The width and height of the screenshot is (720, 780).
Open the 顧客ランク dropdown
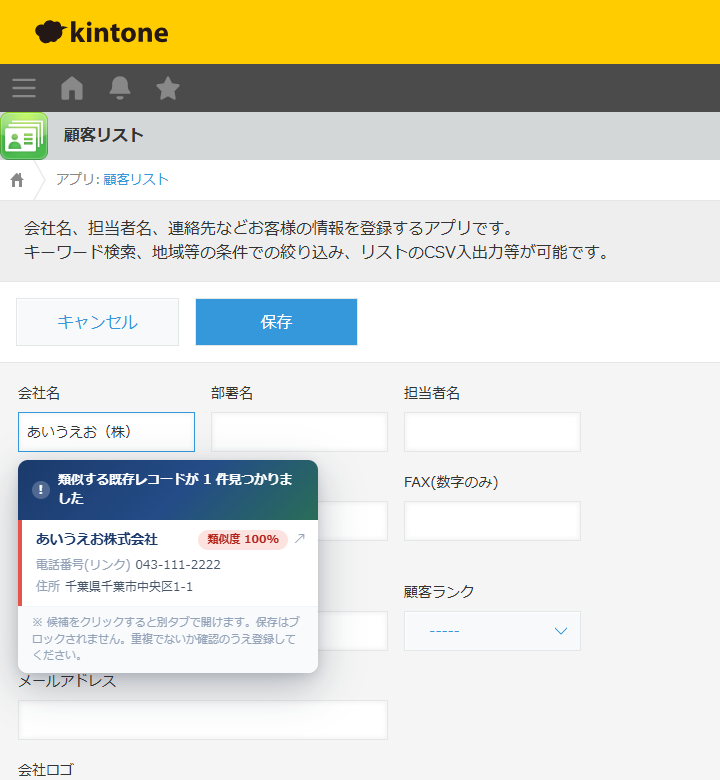[492, 631]
